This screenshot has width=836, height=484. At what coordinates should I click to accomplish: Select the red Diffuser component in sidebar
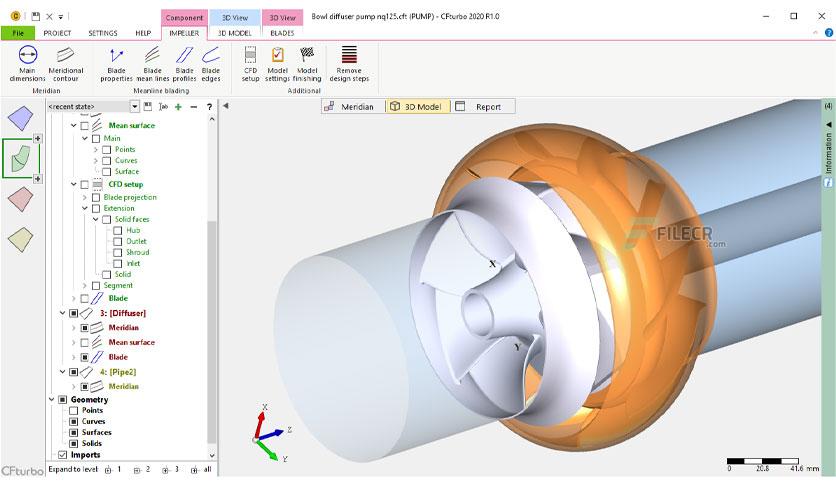click(21, 199)
